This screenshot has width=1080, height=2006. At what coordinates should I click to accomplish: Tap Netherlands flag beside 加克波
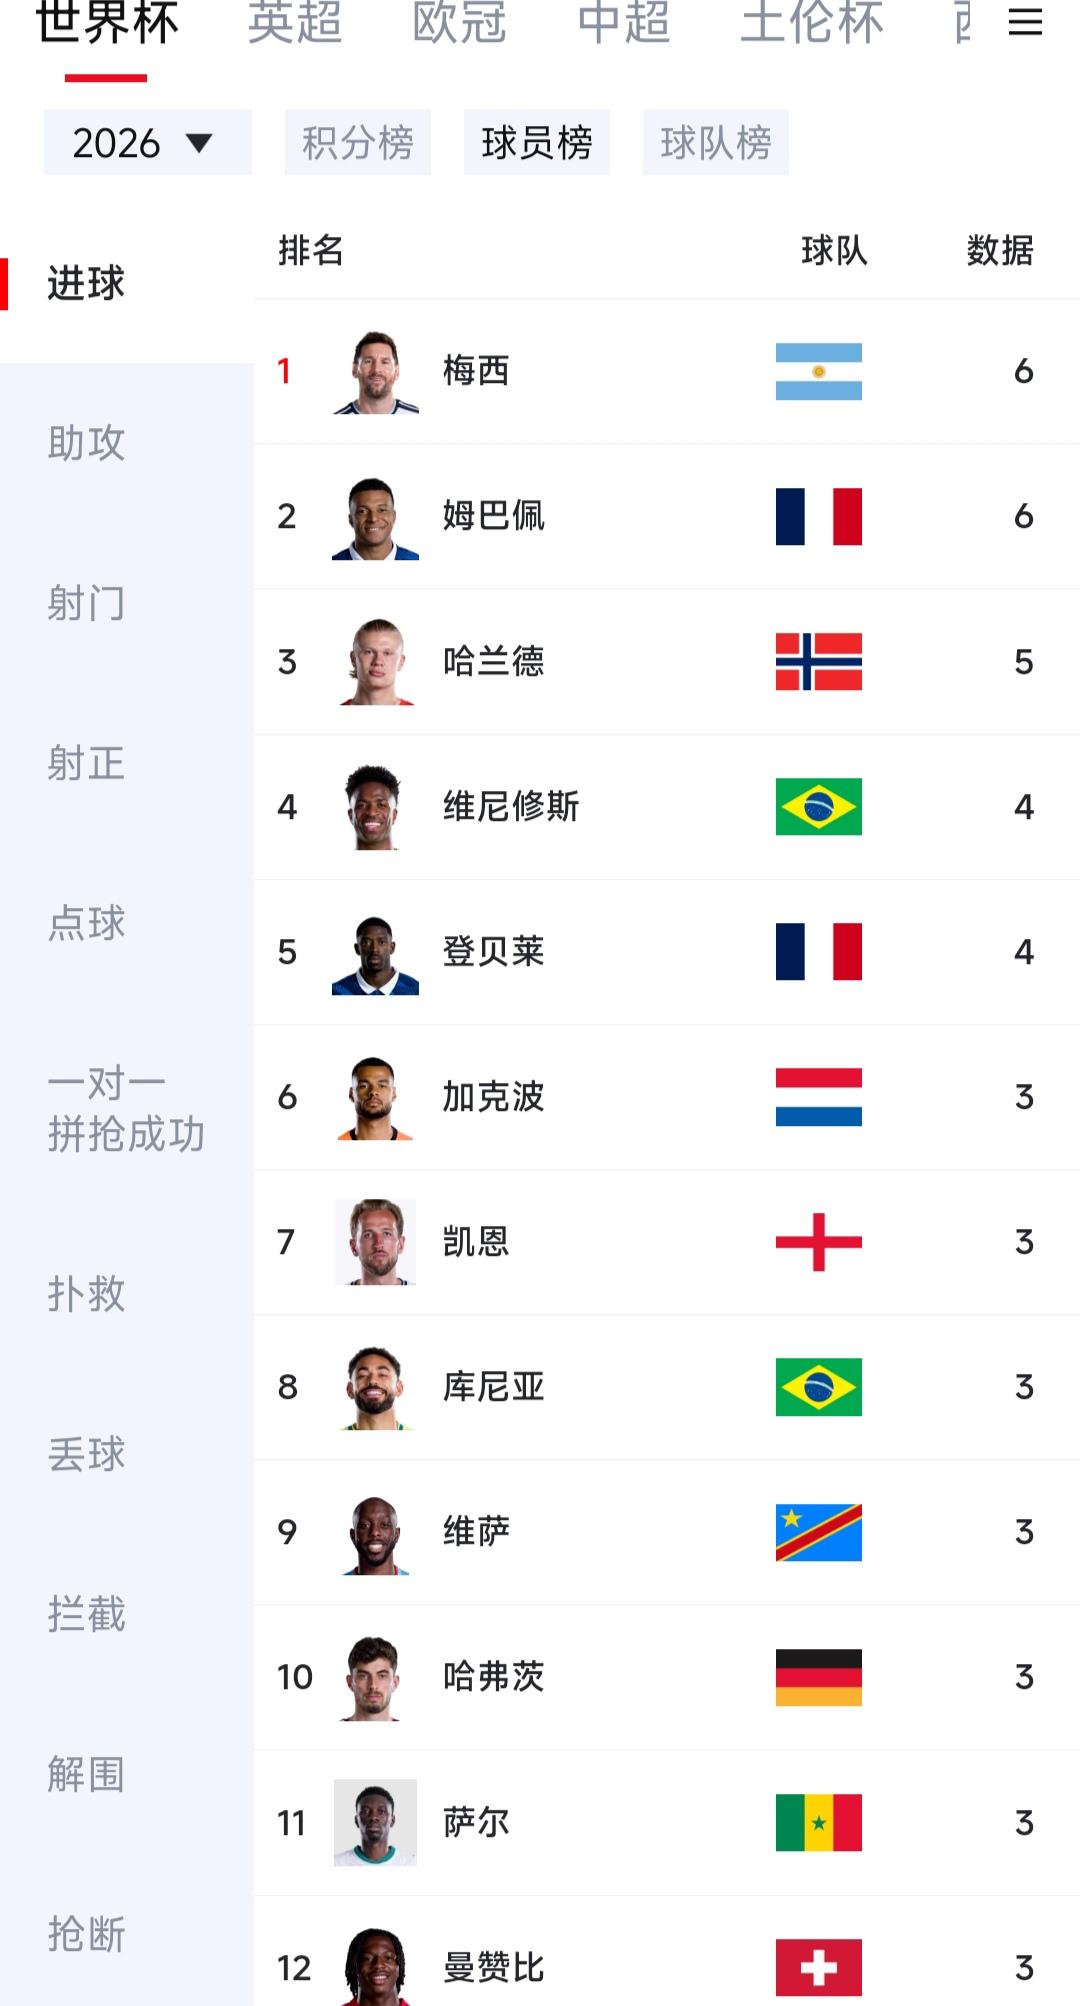(818, 1097)
